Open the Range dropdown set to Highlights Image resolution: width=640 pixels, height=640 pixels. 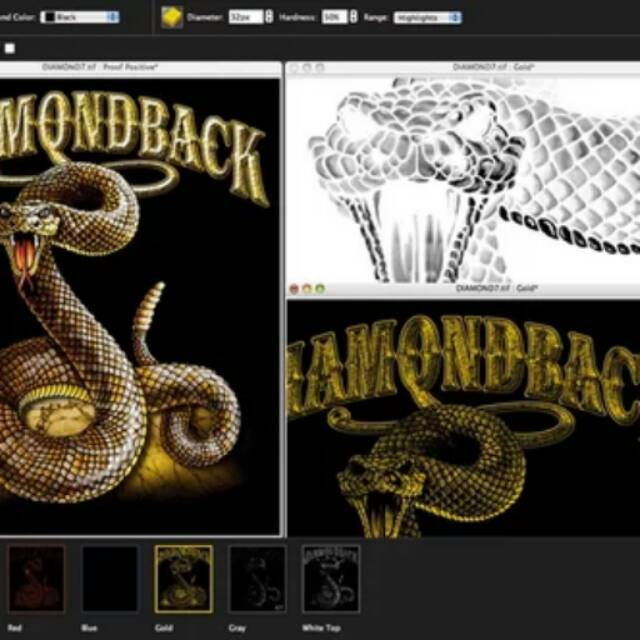pos(427,18)
